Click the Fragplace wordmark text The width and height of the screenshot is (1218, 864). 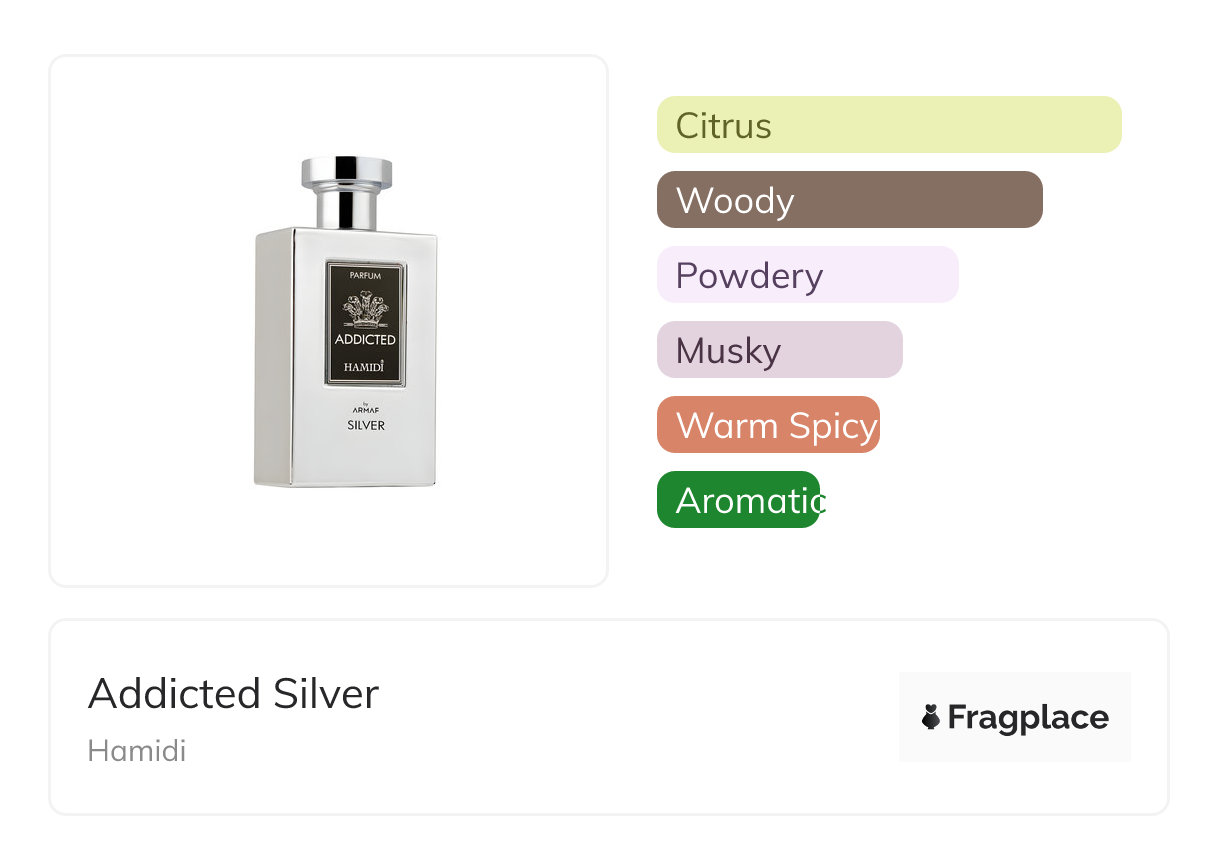(x=1027, y=717)
